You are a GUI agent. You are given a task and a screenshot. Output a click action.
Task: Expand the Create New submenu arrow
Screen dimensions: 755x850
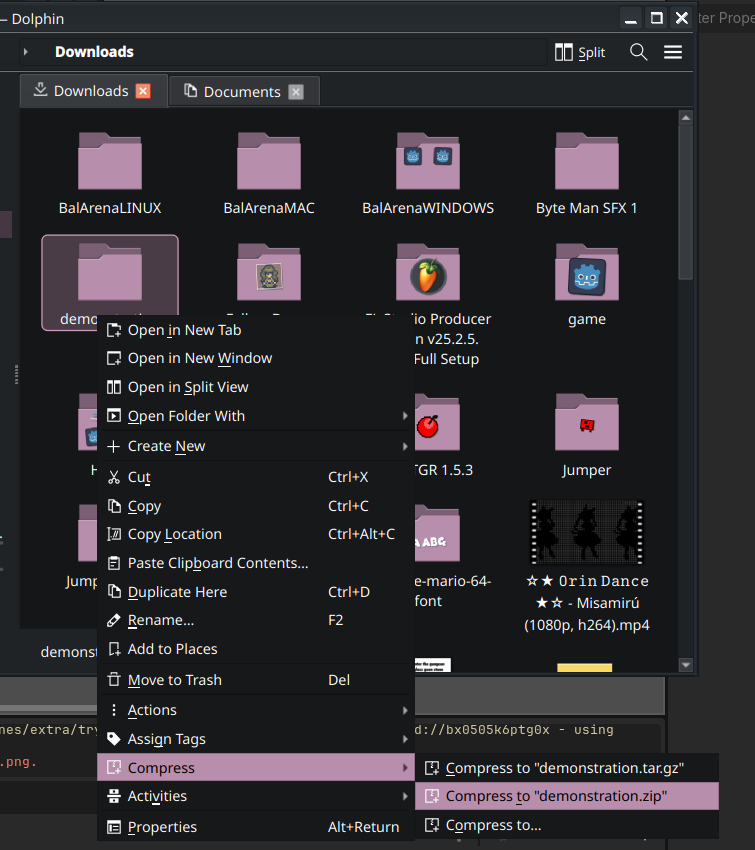tap(405, 446)
